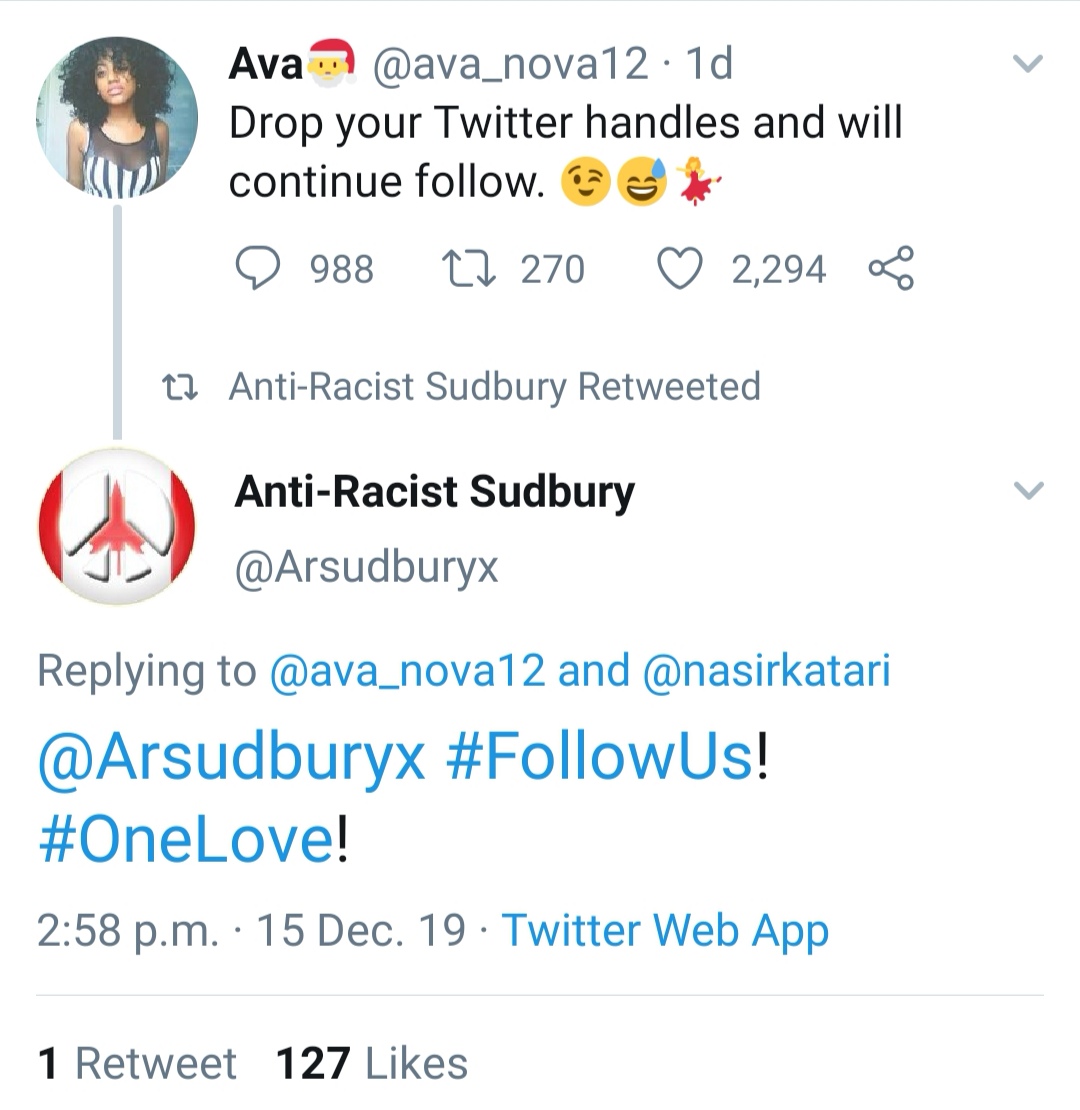The height and width of the screenshot is (1110, 1080).
Task: Expand the chevron menu on Anti-Racist Sudbury's tweet
Action: (1028, 490)
